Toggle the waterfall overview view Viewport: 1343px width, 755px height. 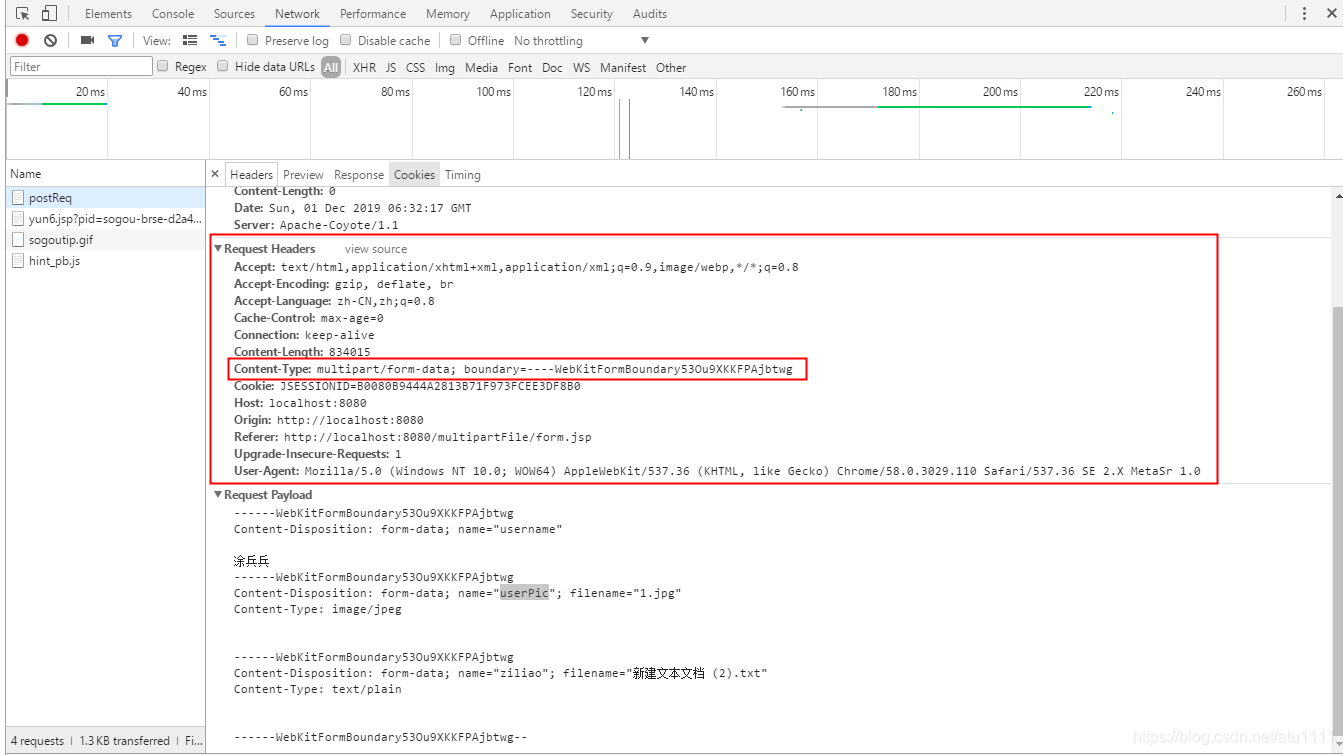click(218, 40)
